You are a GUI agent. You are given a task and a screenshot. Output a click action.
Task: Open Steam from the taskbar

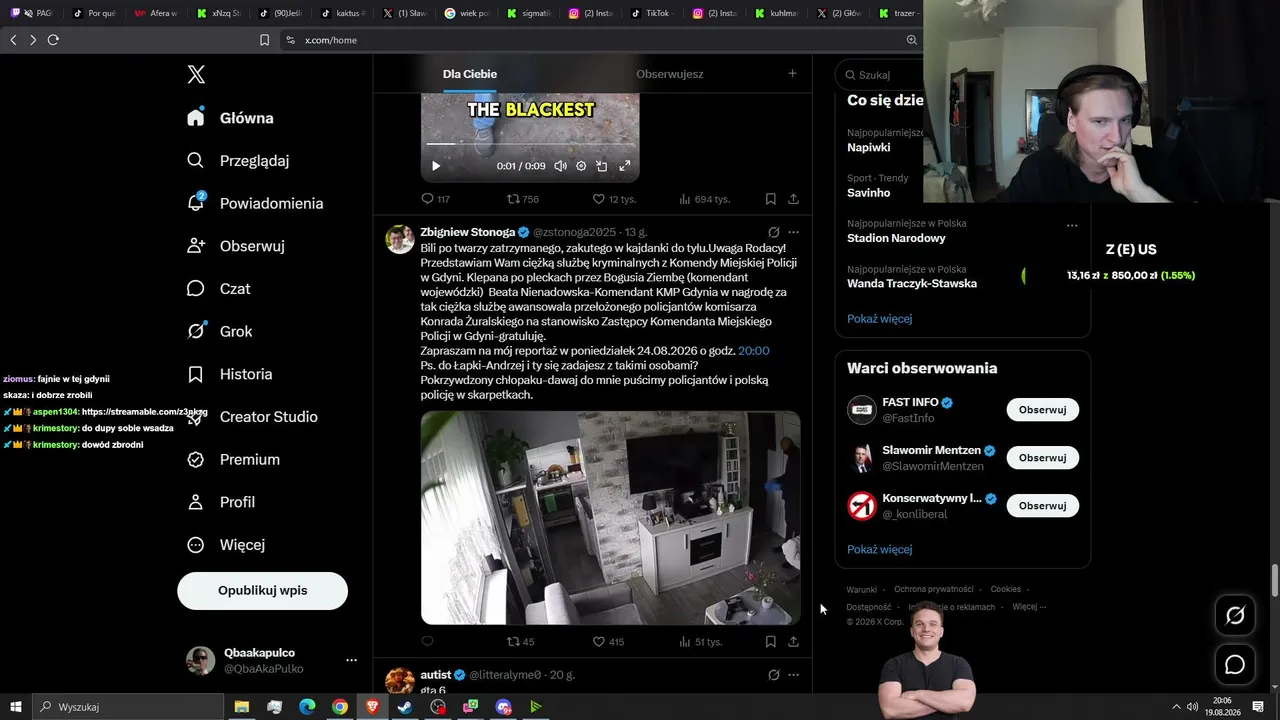405,707
